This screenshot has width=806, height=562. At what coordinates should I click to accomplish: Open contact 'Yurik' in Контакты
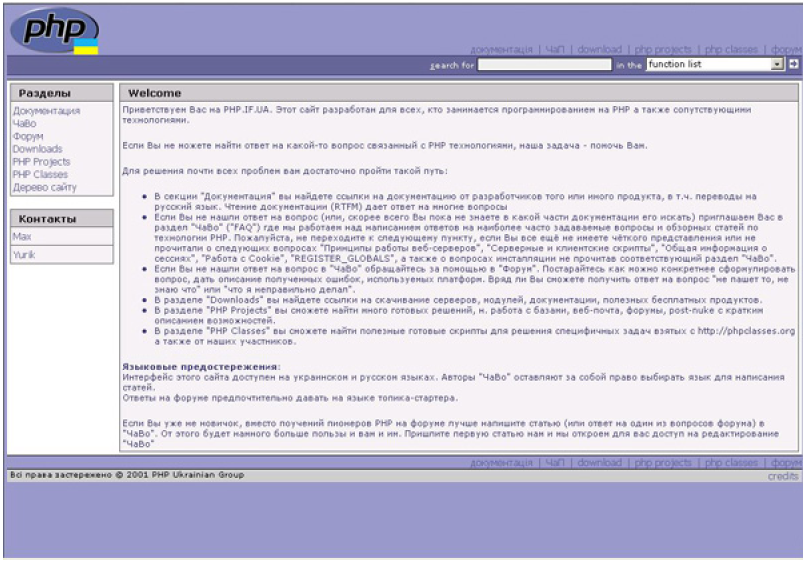pos(24,255)
